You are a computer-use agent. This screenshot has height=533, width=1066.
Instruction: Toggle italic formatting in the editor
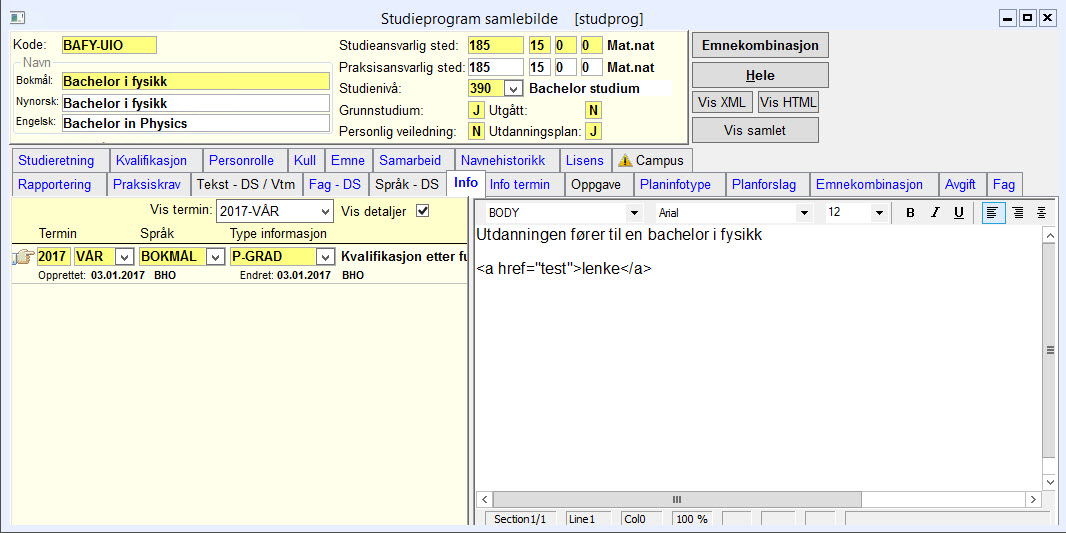coord(935,213)
